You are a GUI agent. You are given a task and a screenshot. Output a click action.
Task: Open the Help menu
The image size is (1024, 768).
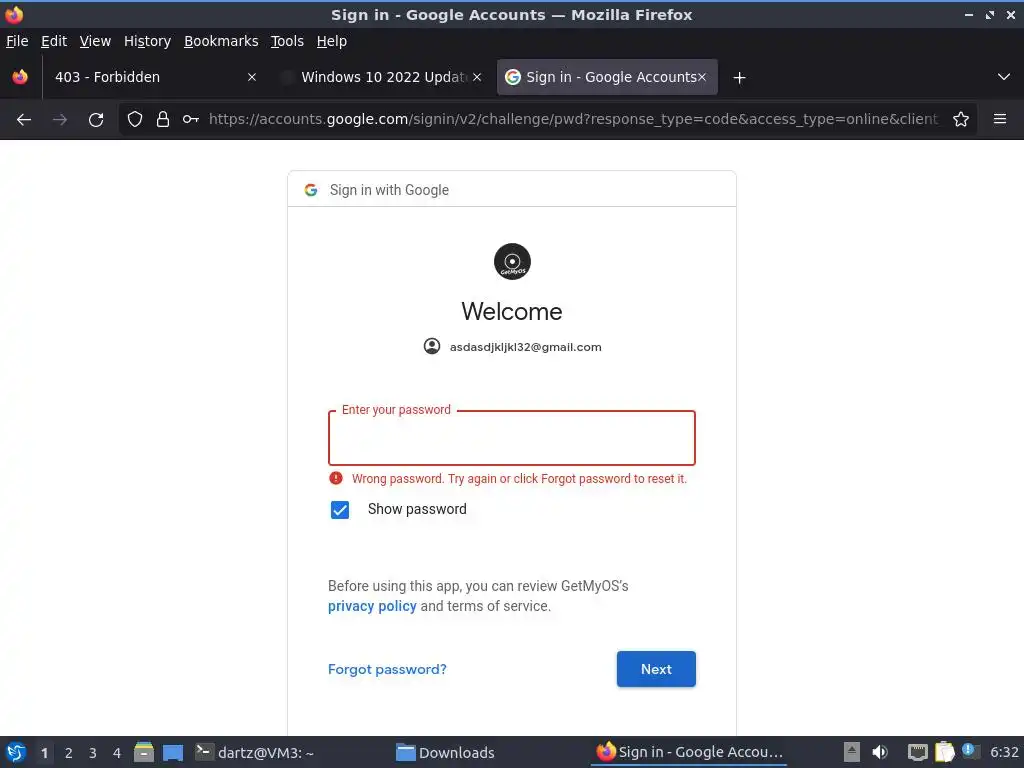pos(332,41)
